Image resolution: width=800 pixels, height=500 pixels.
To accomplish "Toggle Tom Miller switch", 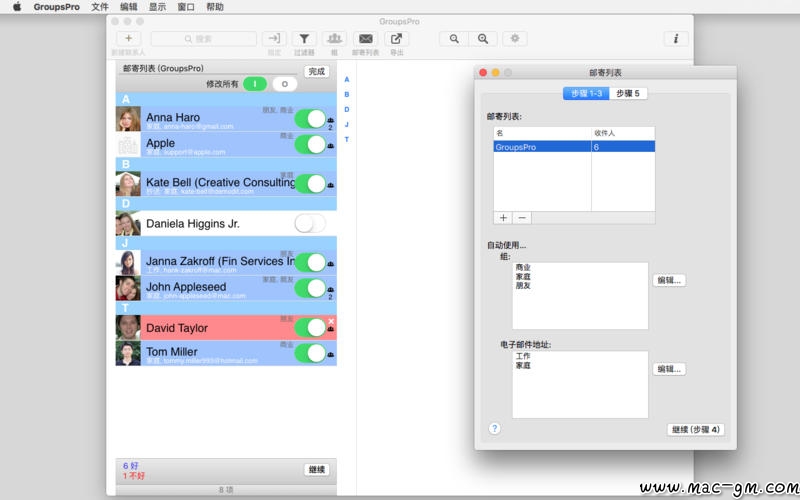I will 310,353.
